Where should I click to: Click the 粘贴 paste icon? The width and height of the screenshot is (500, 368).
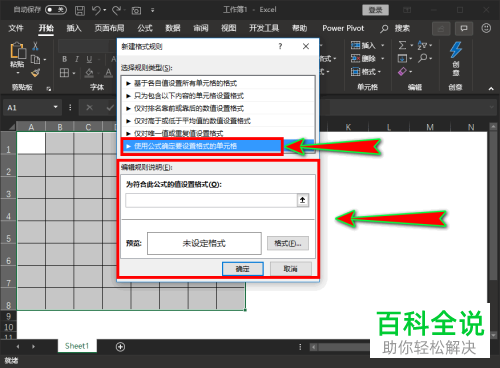click(x=18, y=51)
